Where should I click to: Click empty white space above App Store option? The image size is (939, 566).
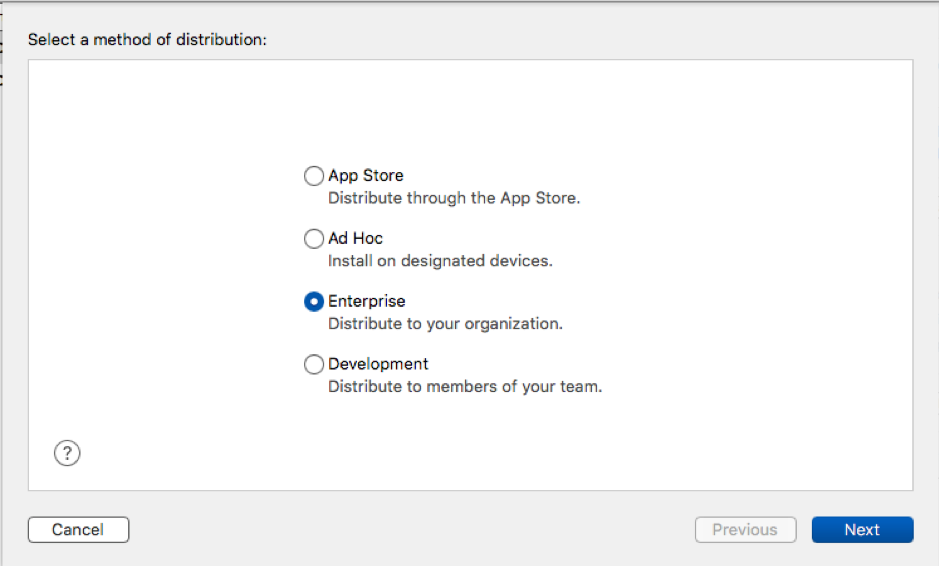470,110
